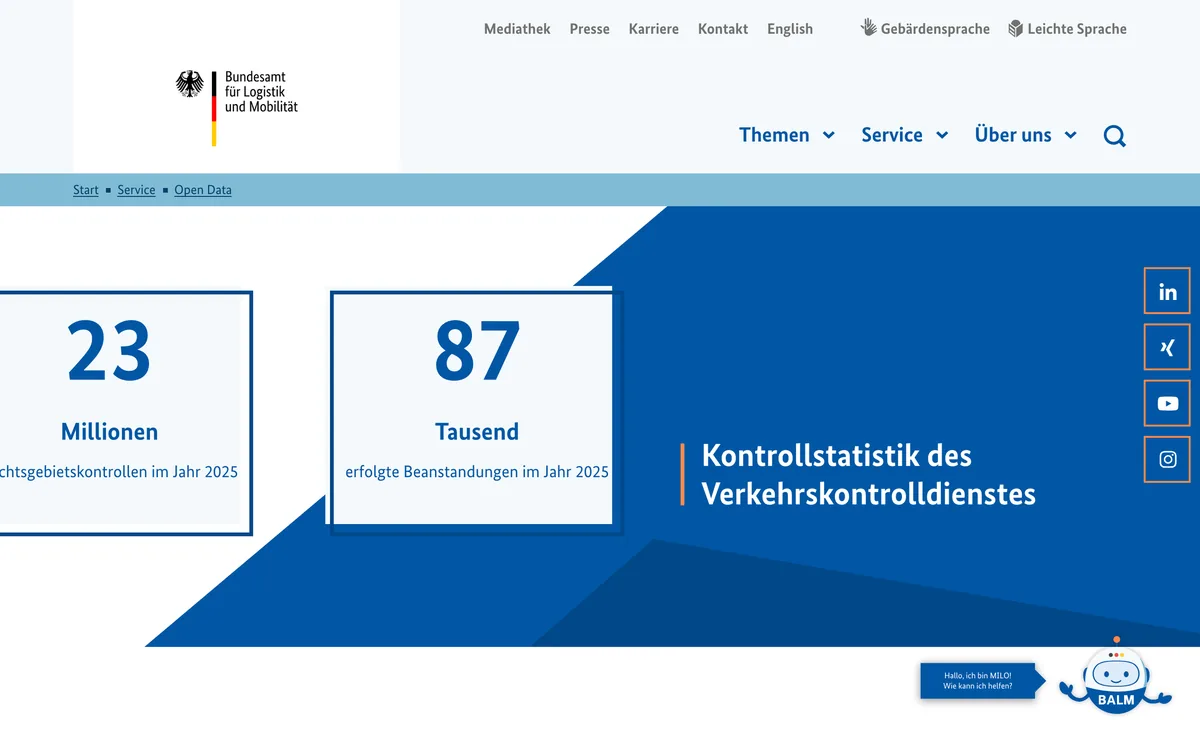Go to the Karriere page

click(654, 29)
